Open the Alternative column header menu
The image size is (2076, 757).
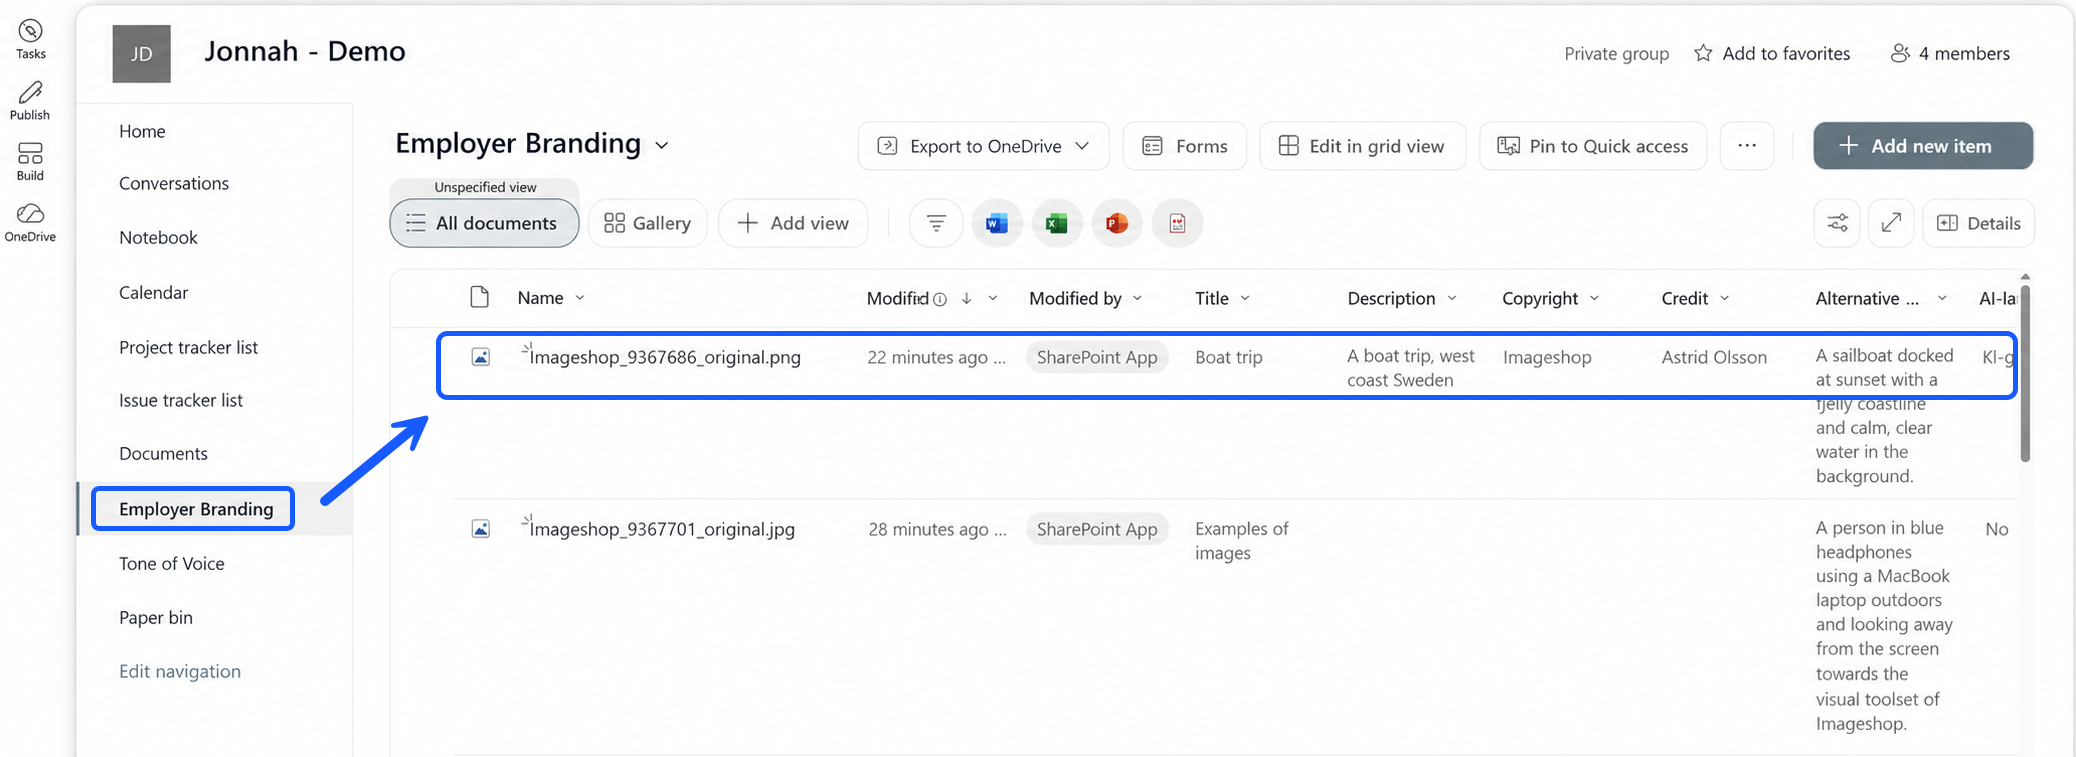(1942, 298)
